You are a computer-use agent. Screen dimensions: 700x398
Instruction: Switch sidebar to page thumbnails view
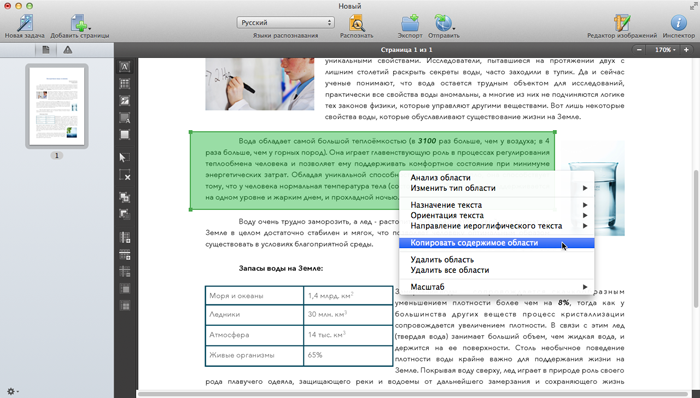[x=46, y=50]
